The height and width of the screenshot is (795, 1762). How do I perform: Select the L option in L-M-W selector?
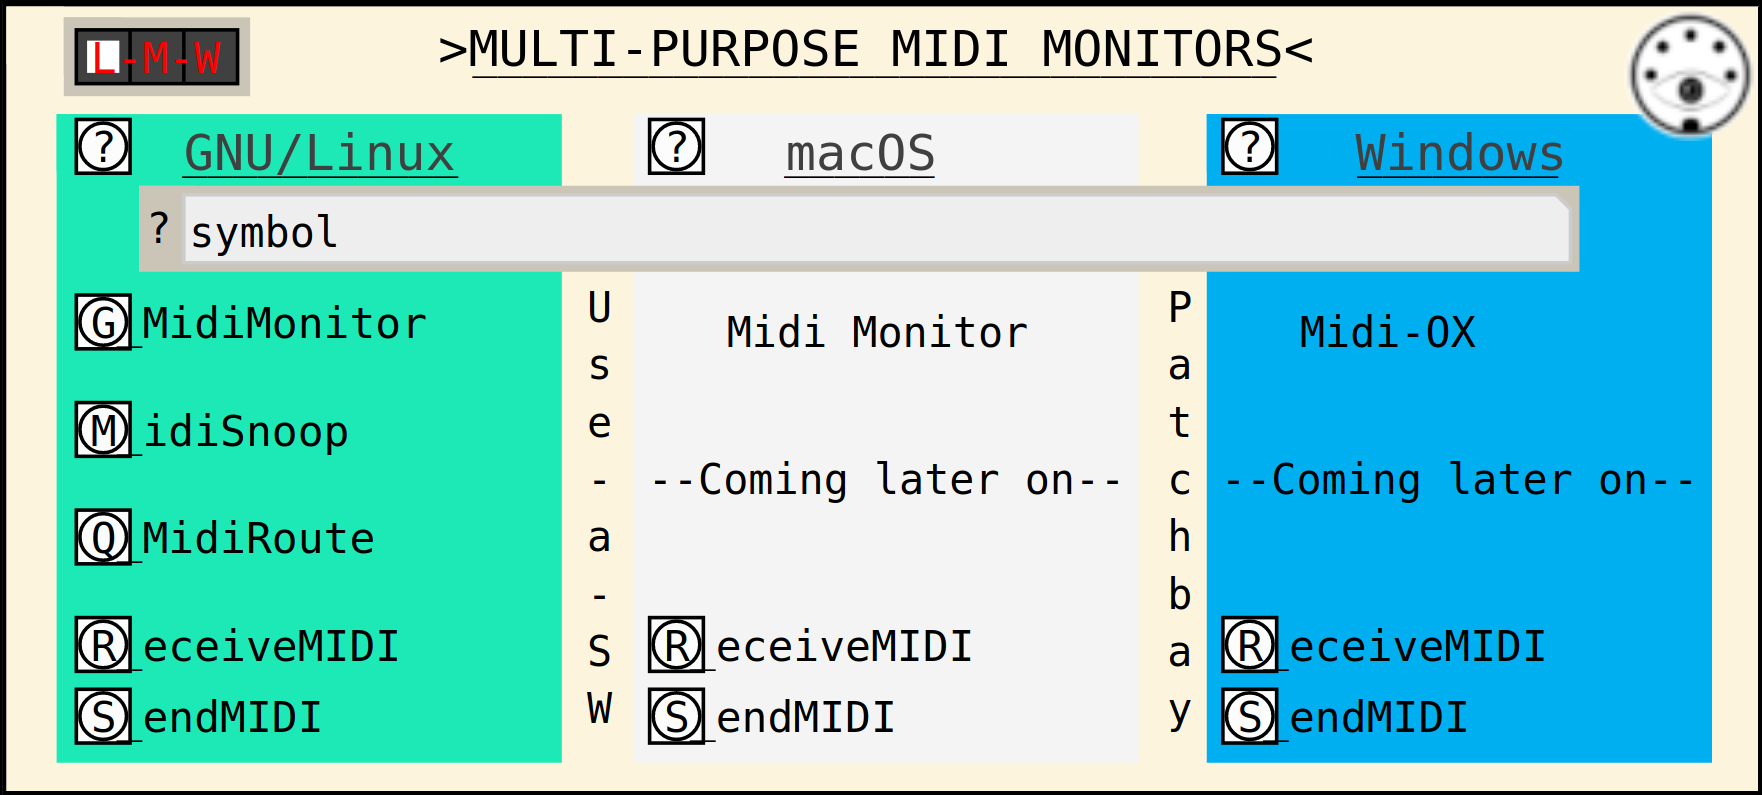(x=103, y=57)
